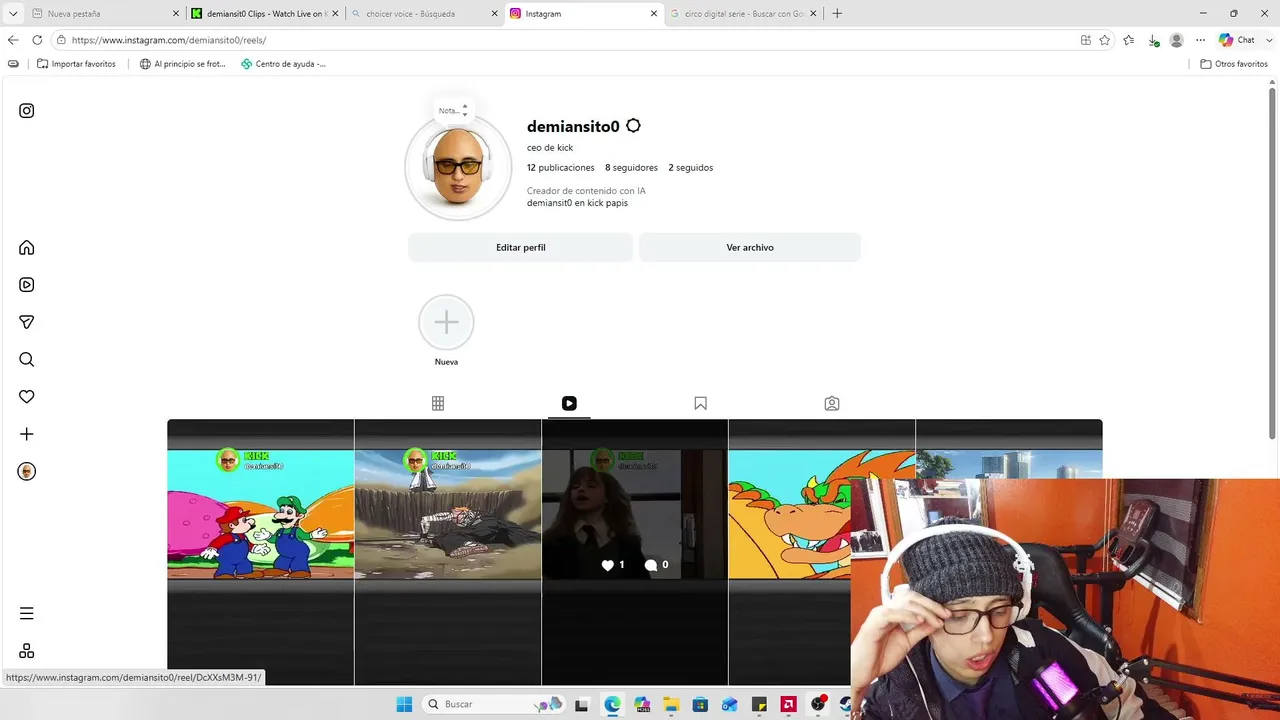This screenshot has height=720, width=1280.
Task: Open the Mario and Luigi reel
Action: tap(260, 552)
